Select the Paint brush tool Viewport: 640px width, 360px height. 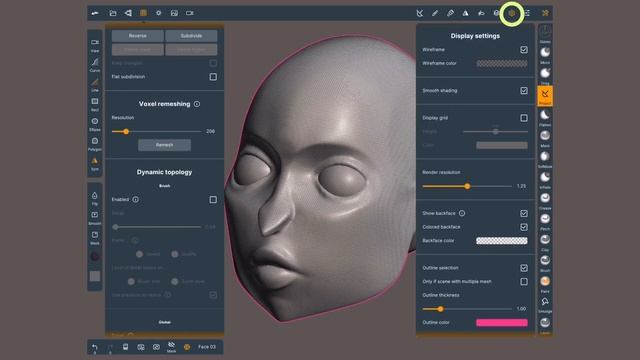coord(545,283)
